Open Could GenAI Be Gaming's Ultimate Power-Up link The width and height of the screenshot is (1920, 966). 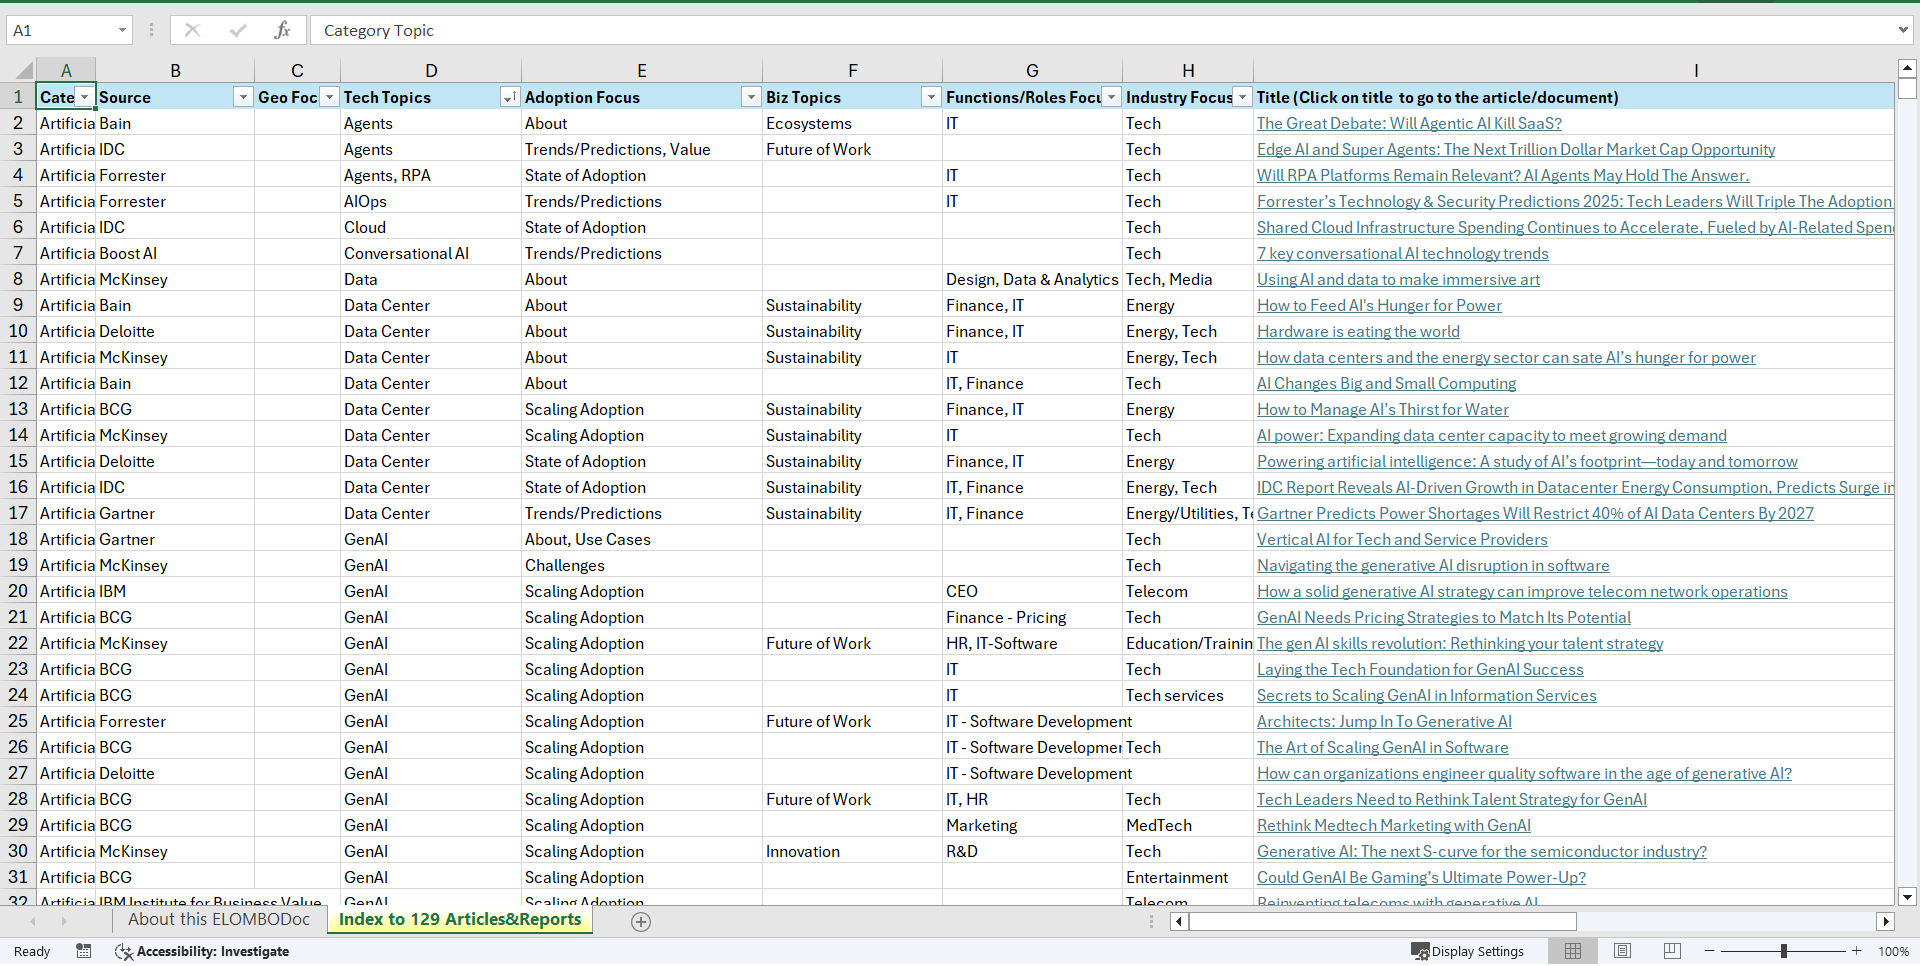click(x=1421, y=877)
